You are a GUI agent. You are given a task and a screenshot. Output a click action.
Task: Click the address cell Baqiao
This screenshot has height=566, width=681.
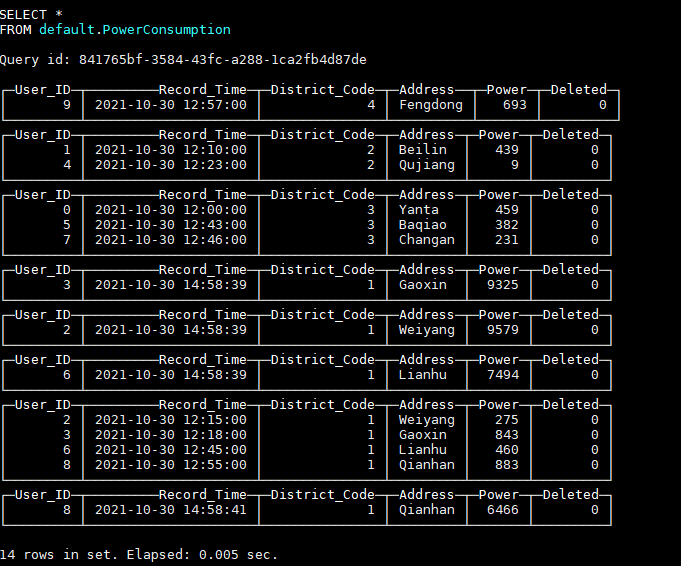click(x=423, y=225)
